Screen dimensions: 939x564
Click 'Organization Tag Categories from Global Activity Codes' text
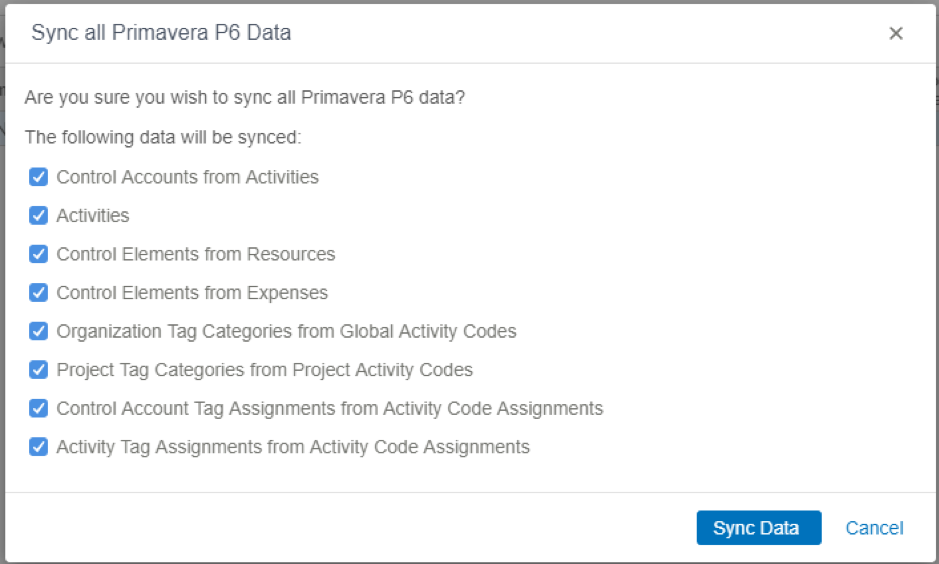pos(286,331)
